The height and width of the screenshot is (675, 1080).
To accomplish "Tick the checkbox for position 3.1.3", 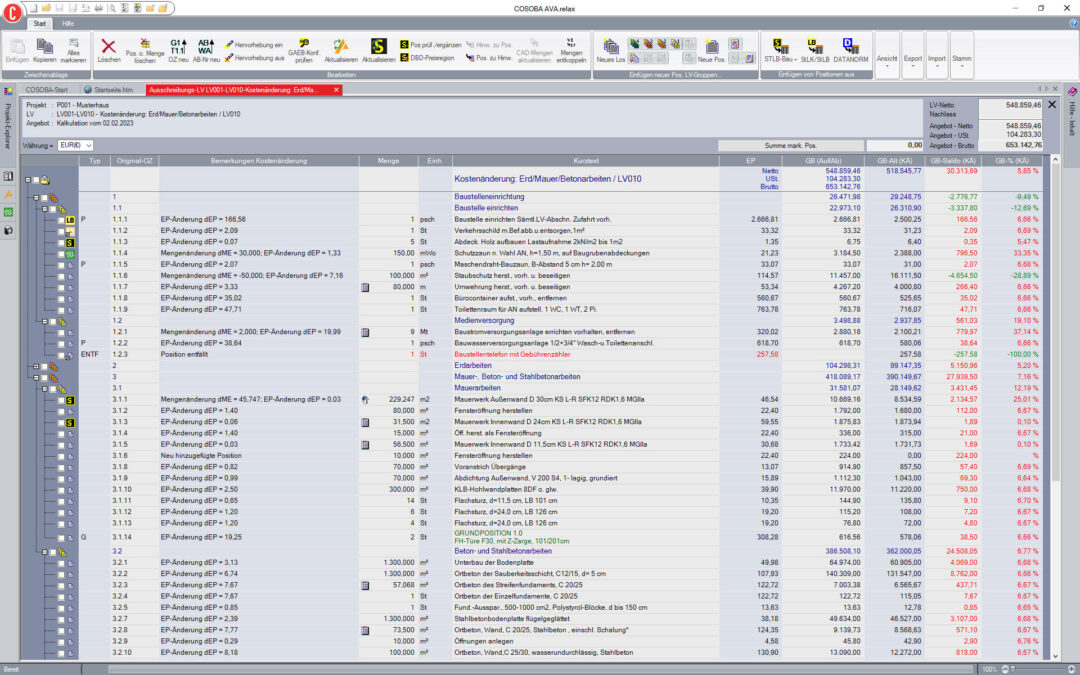I will click(61, 422).
